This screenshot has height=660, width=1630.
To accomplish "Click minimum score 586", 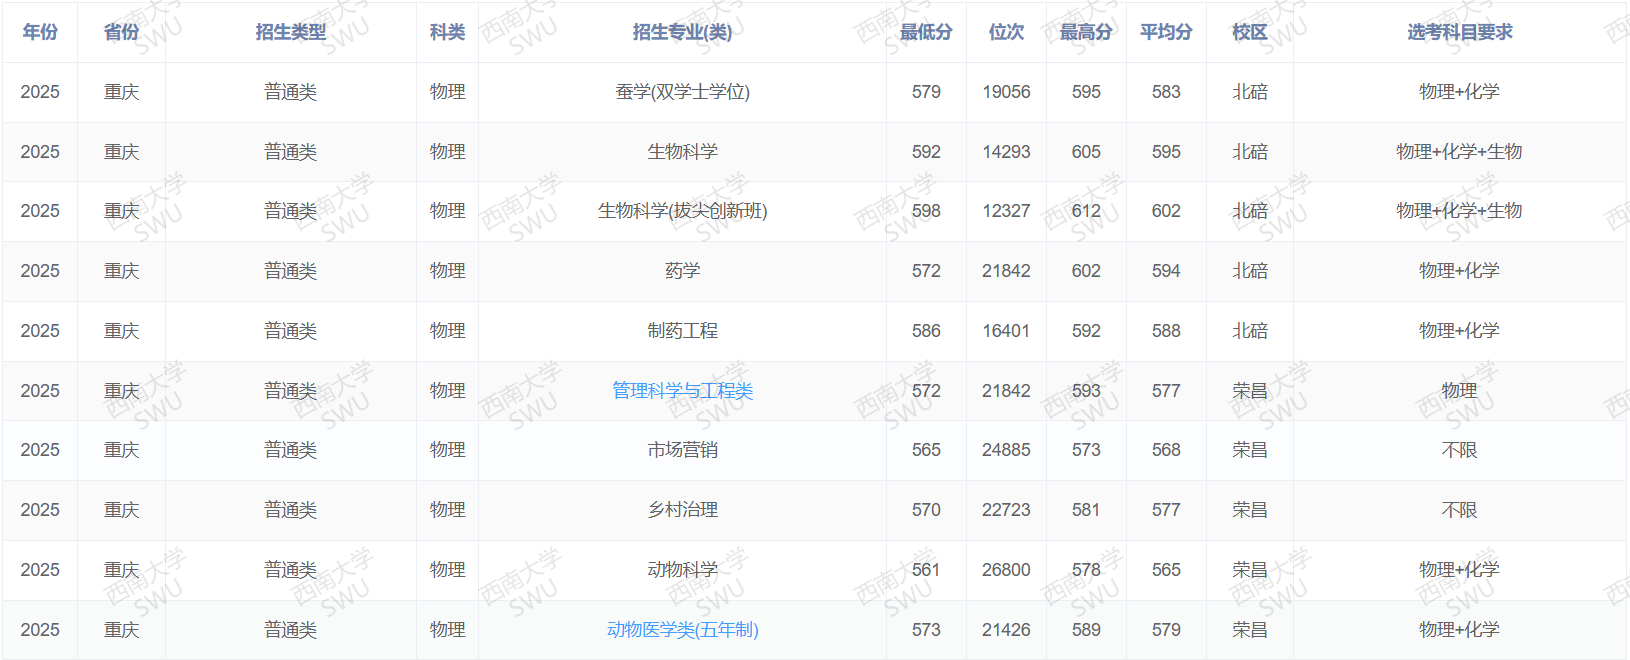I will pyautogui.click(x=926, y=331).
